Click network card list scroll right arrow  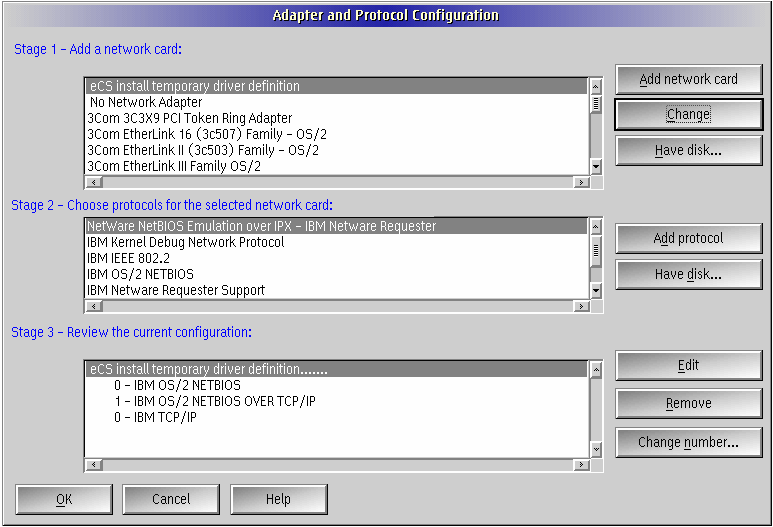(581, 182)
